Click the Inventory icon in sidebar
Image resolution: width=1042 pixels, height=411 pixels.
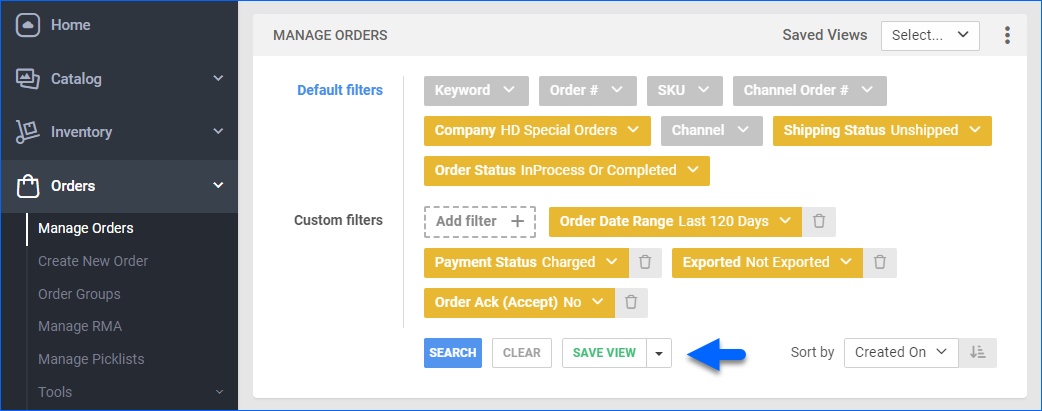(x=28, y=132)
